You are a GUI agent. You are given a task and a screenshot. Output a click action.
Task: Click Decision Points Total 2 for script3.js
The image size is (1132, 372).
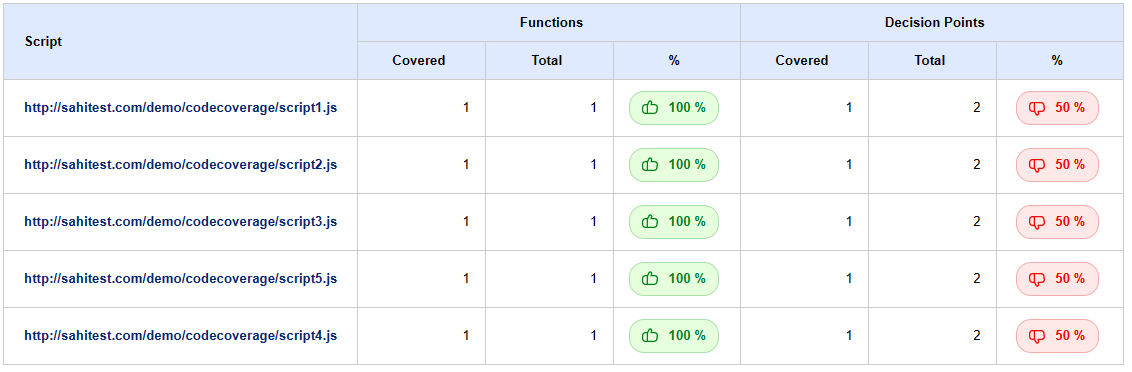coord(977,222)
